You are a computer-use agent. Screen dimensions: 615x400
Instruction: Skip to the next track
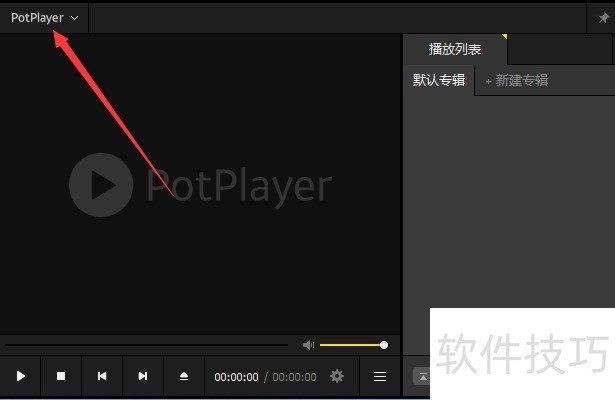coord(143,376)
